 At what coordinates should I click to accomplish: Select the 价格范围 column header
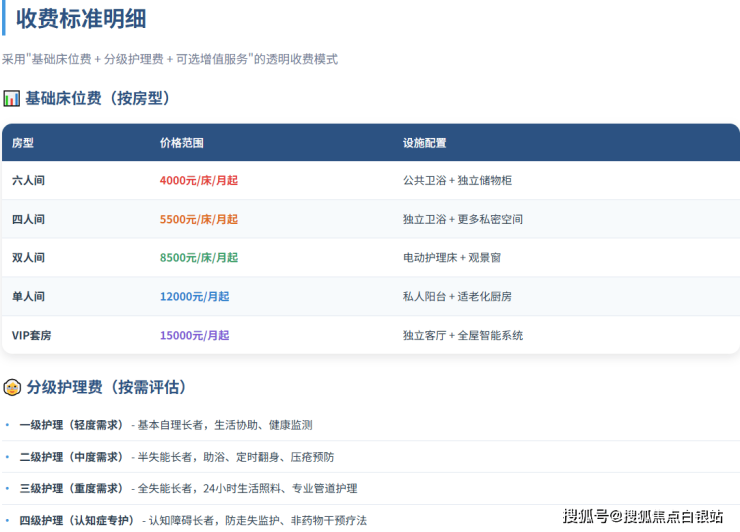pyautogui.click(x=181, y=143)
